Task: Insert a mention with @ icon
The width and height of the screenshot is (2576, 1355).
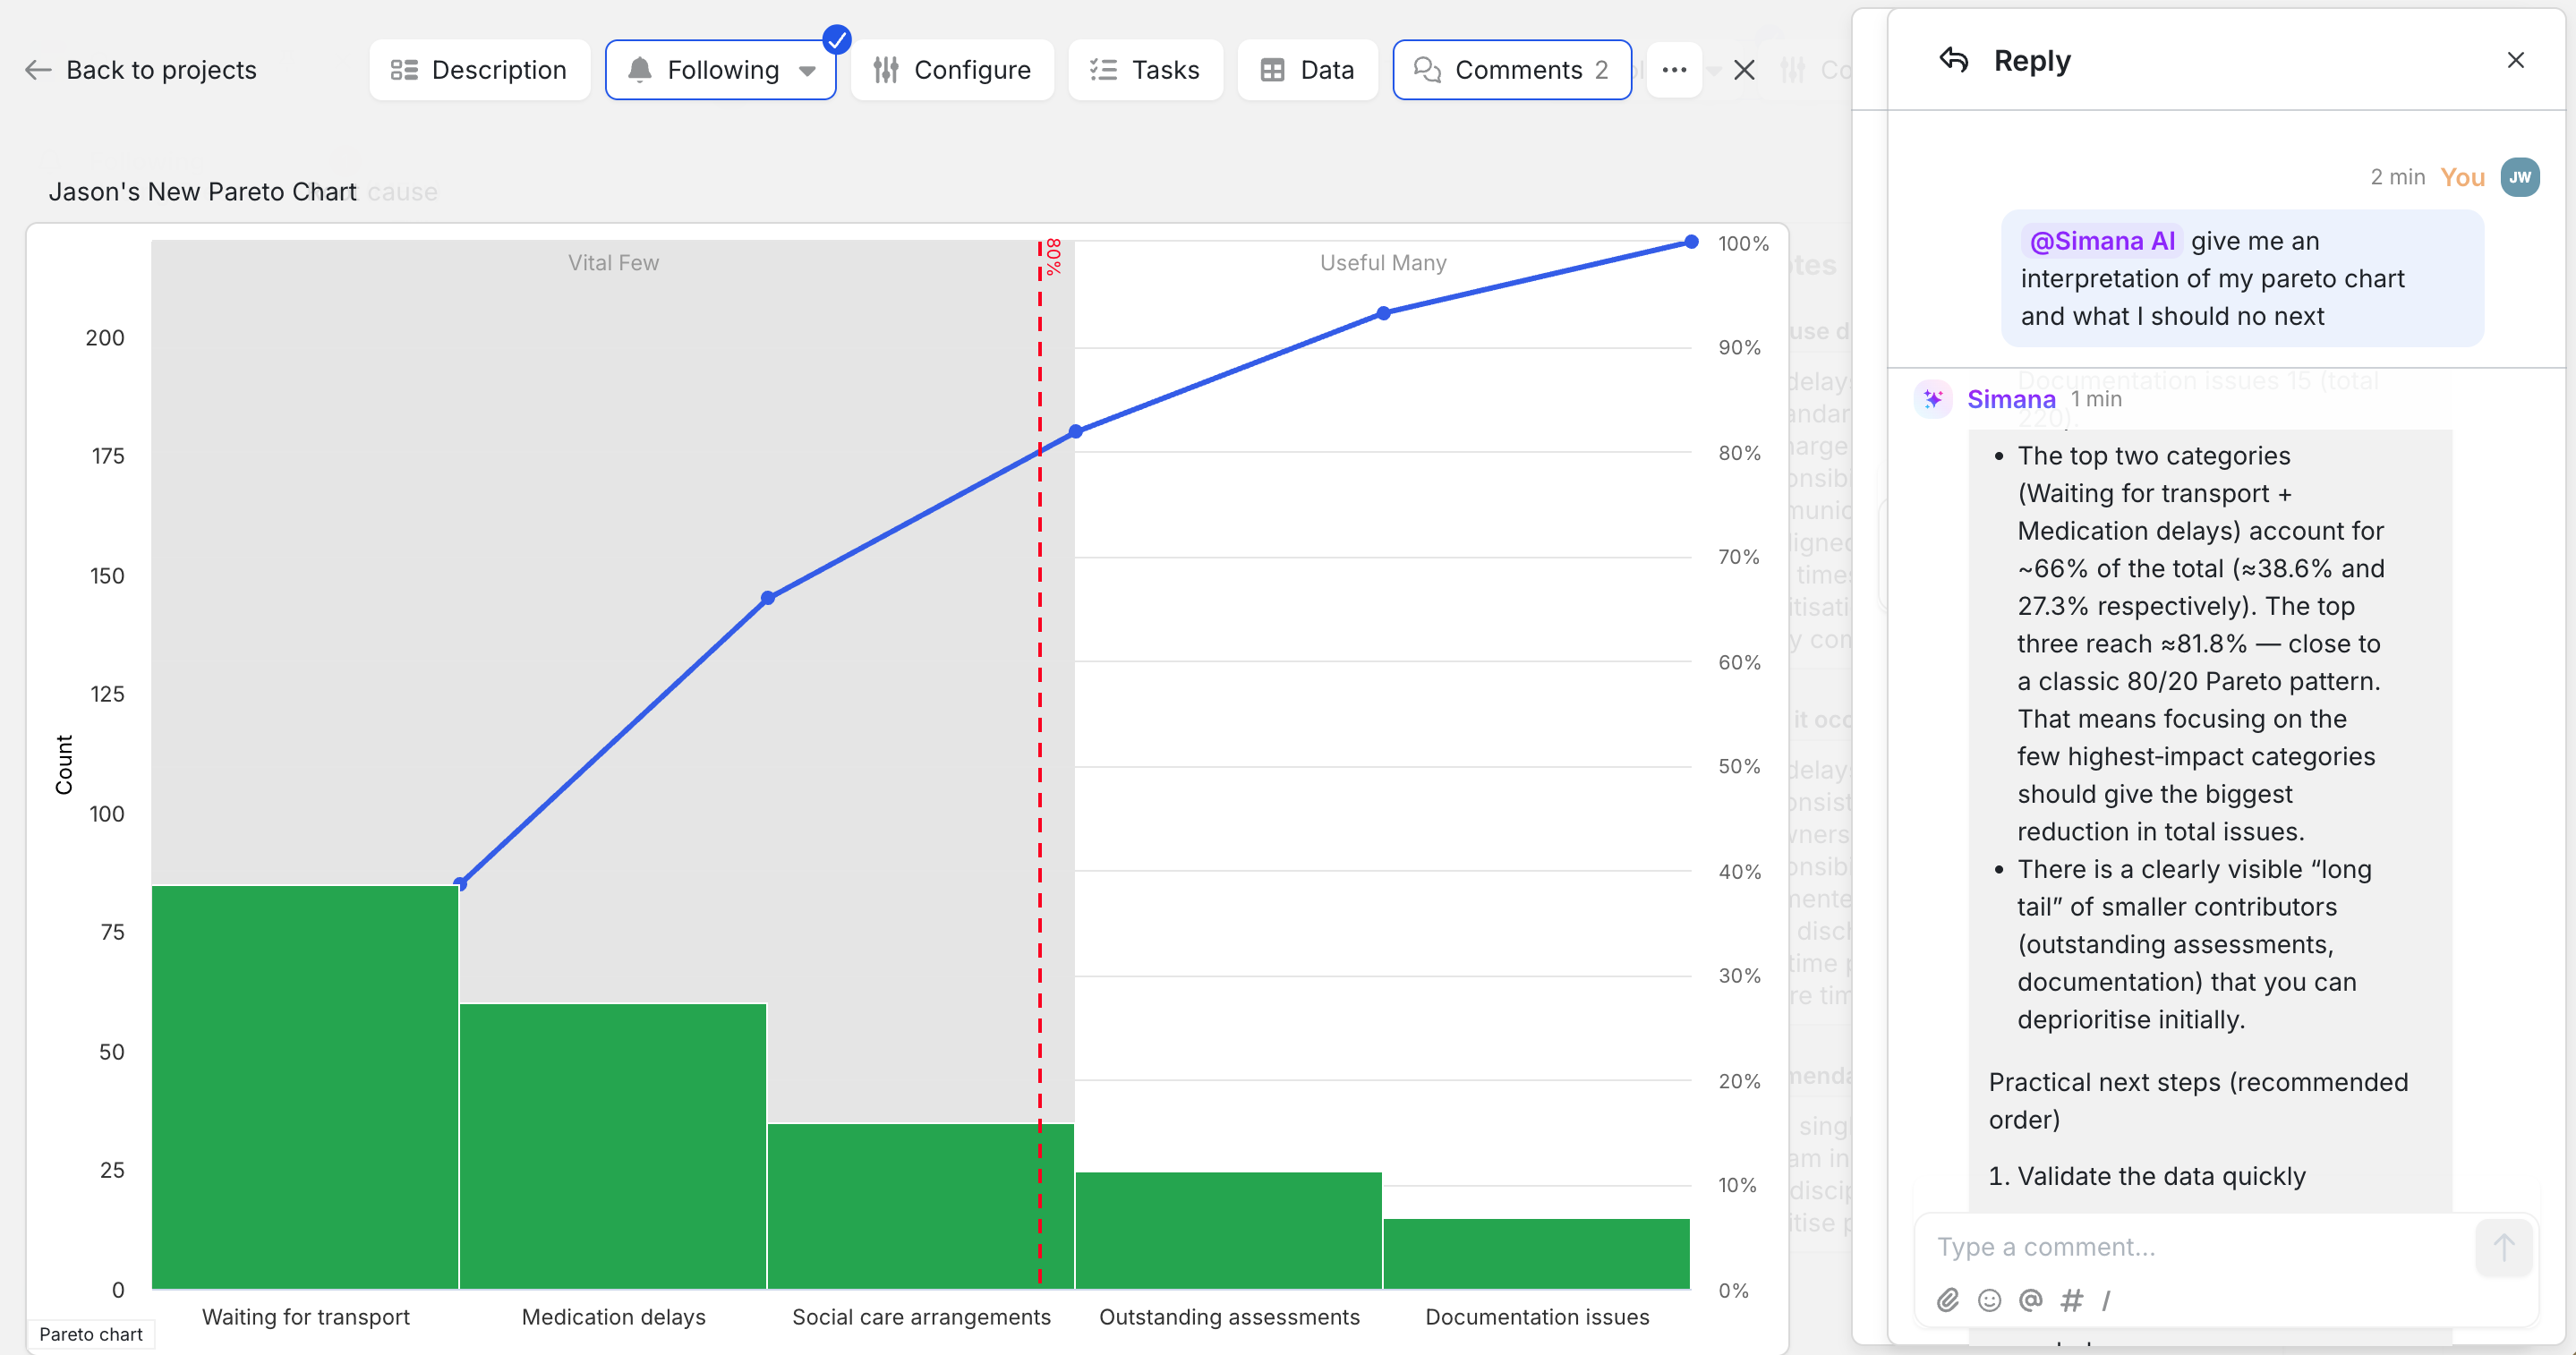Action: [x=2030, y=1300]
